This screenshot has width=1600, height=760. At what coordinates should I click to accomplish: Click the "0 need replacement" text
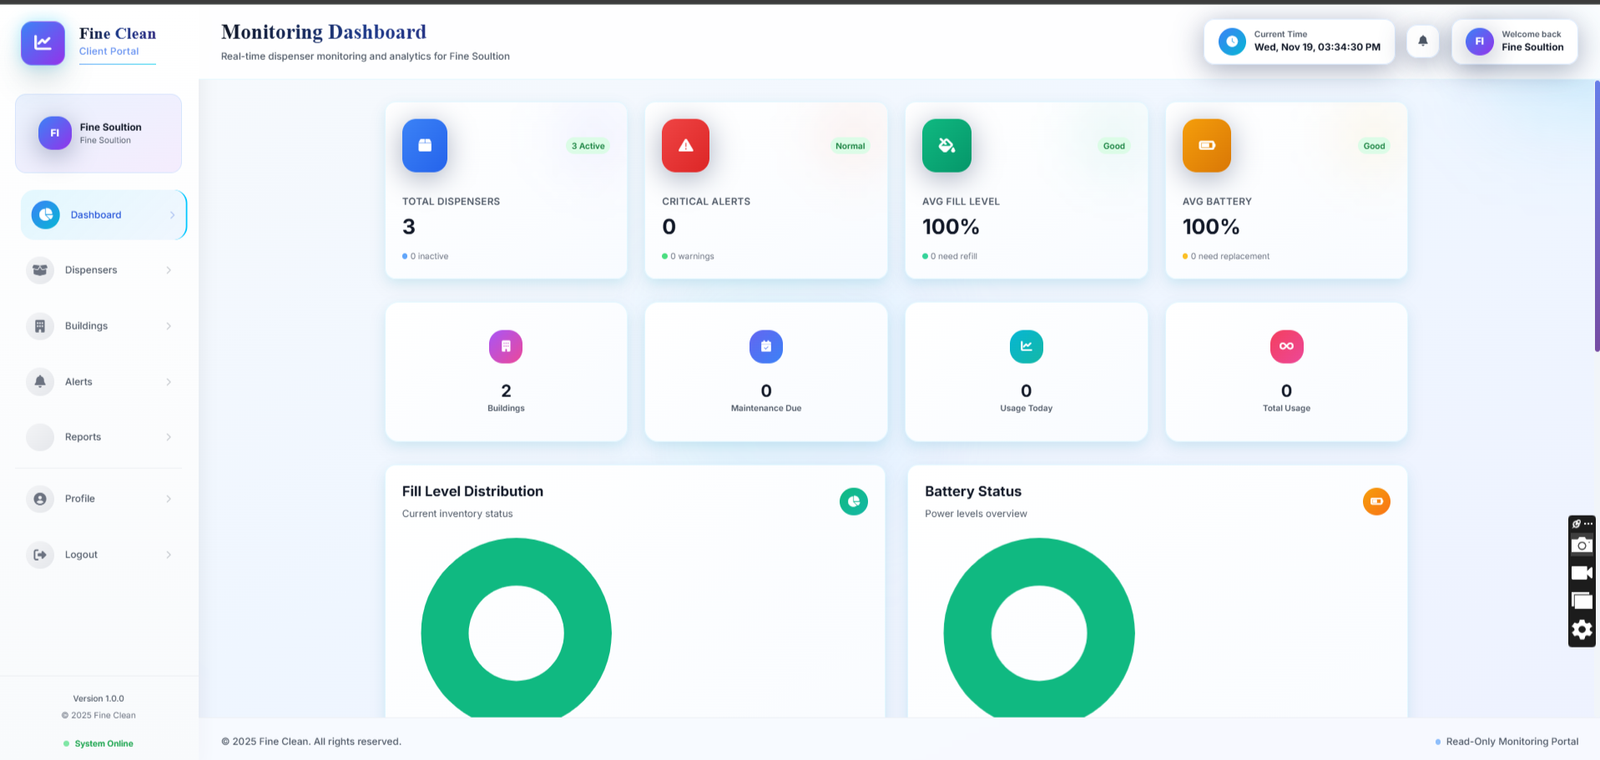(x=1230, y=257)
